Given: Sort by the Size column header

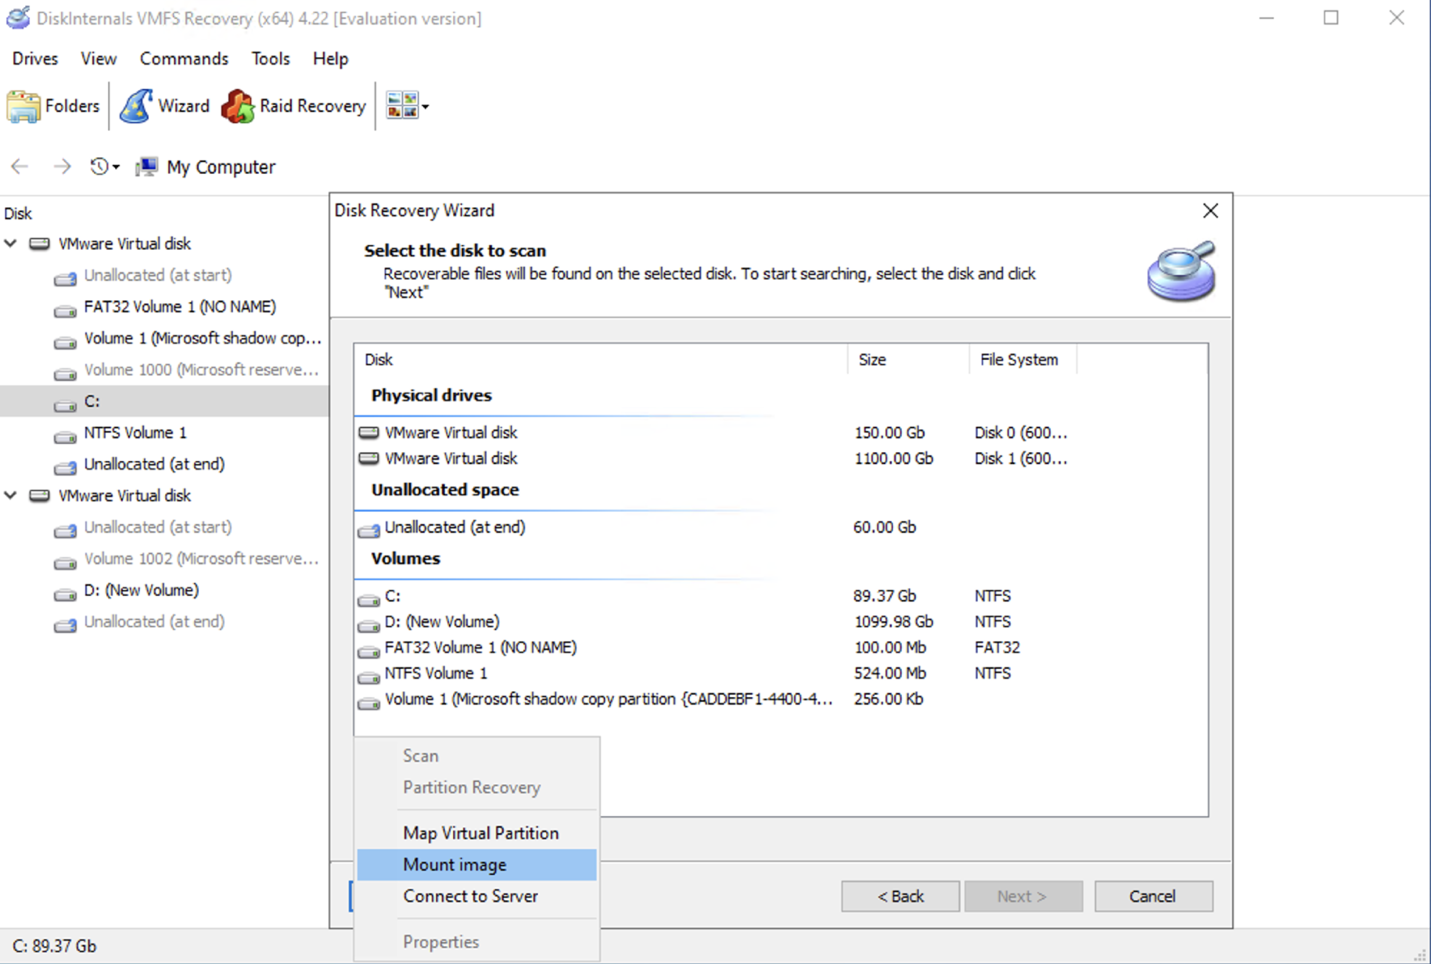Looking at the screenshot, I should click(x=908, y=359).
